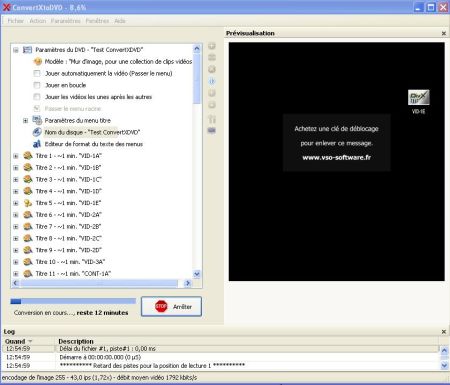Check Jouer les vidéos les unes après les autres
The height and width of the screenshot is (385, 450).
point(37,97)
